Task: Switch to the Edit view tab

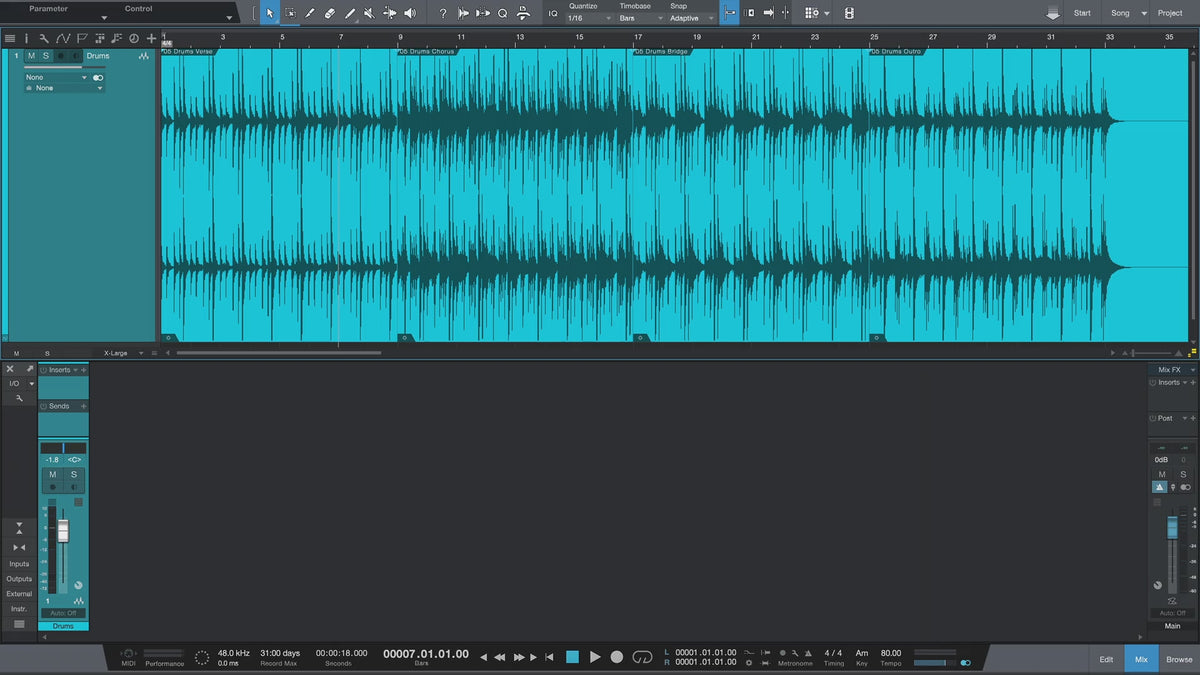Action: (x=1106, y=659)
